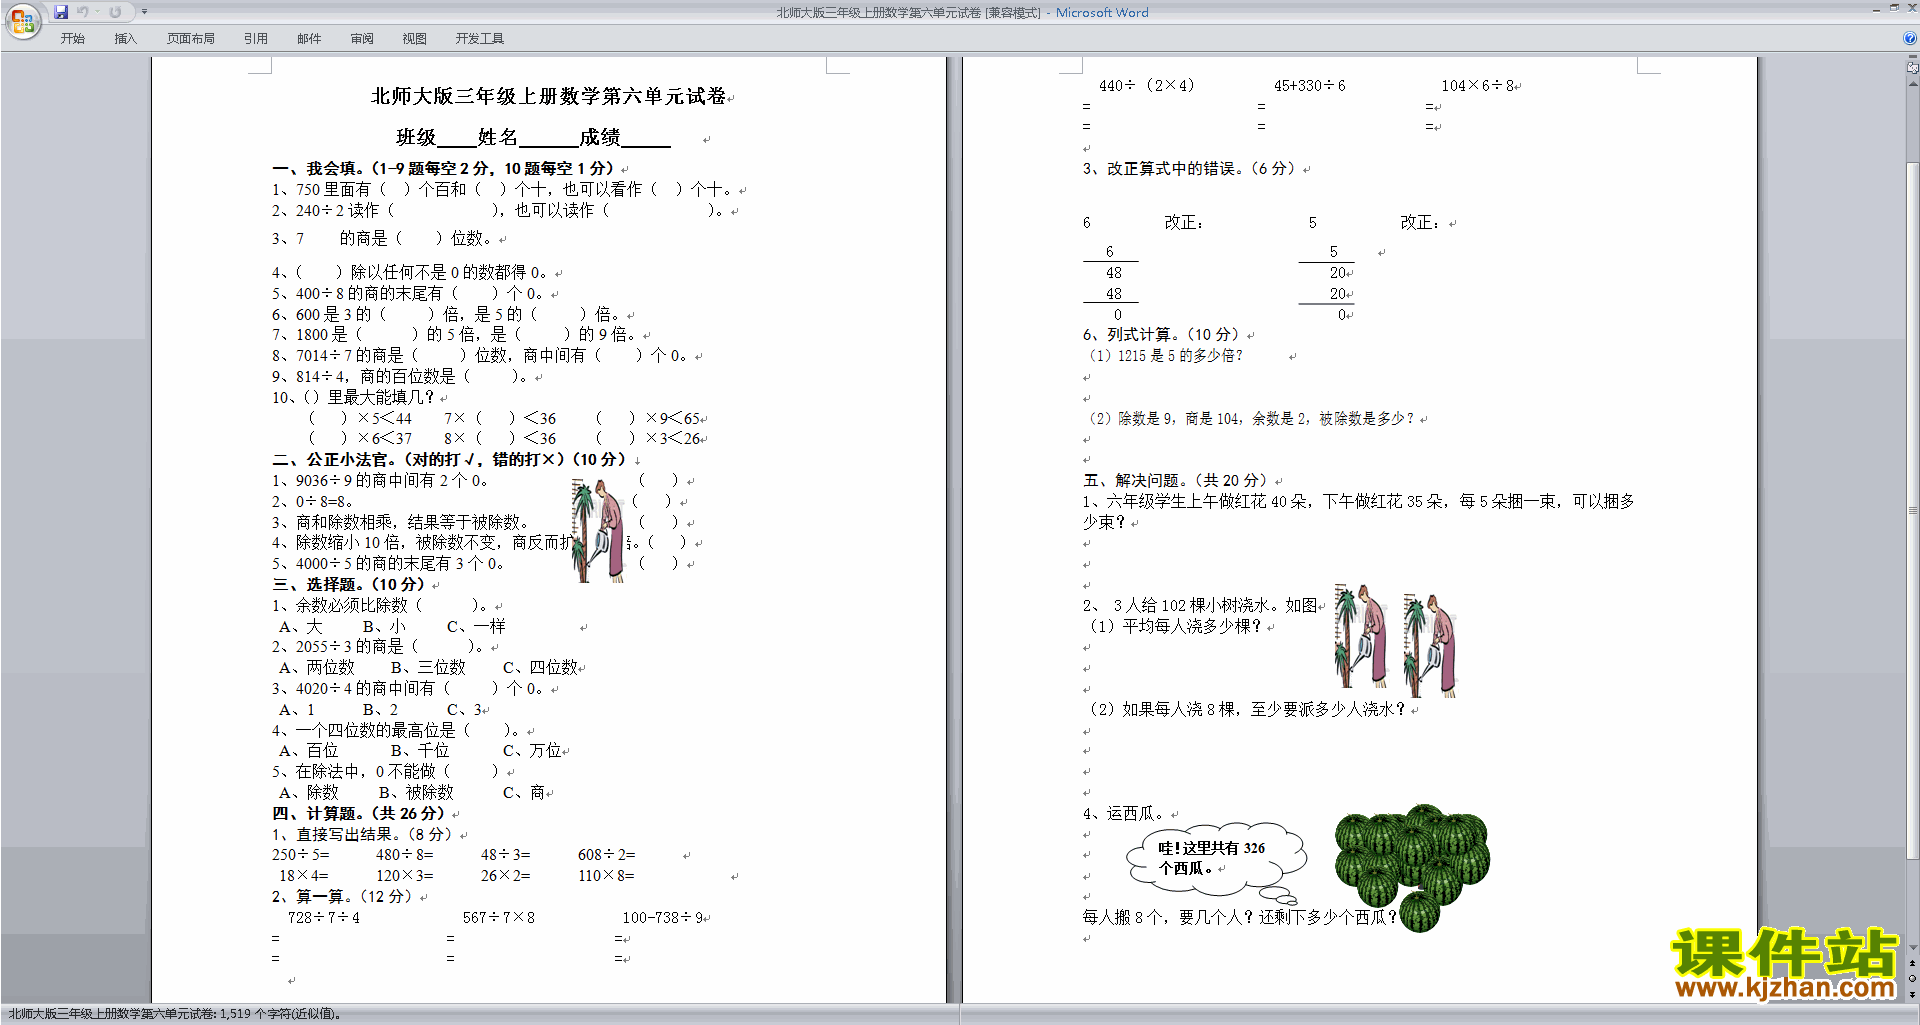Click heading 五、解决问题（共20分）

1176,480
